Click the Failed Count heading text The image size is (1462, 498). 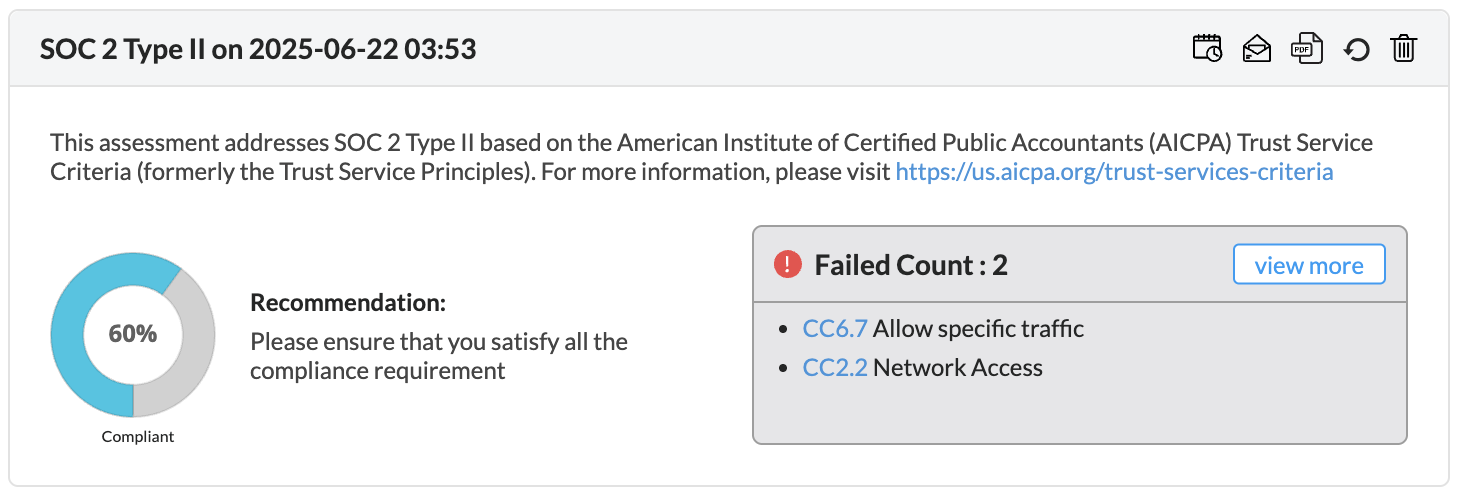[x=911, y=265]
